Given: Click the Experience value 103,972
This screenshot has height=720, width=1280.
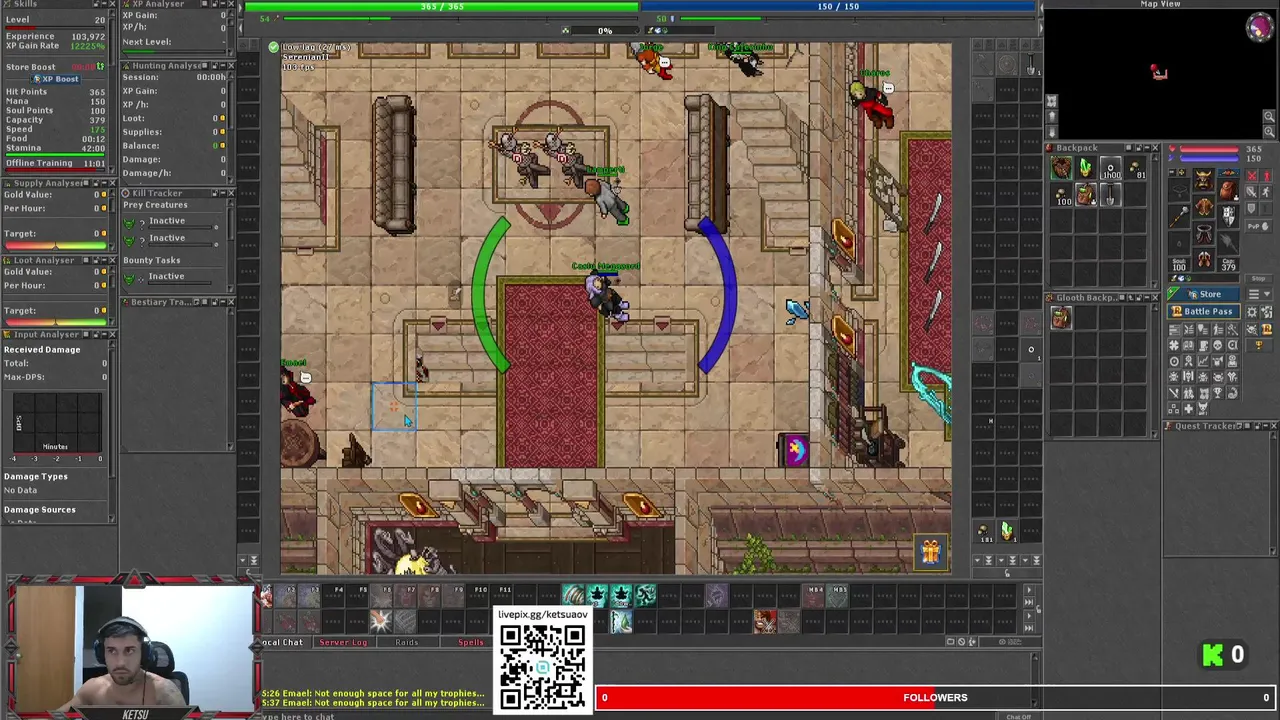Looking at the screenshot, I should (88, 37).
